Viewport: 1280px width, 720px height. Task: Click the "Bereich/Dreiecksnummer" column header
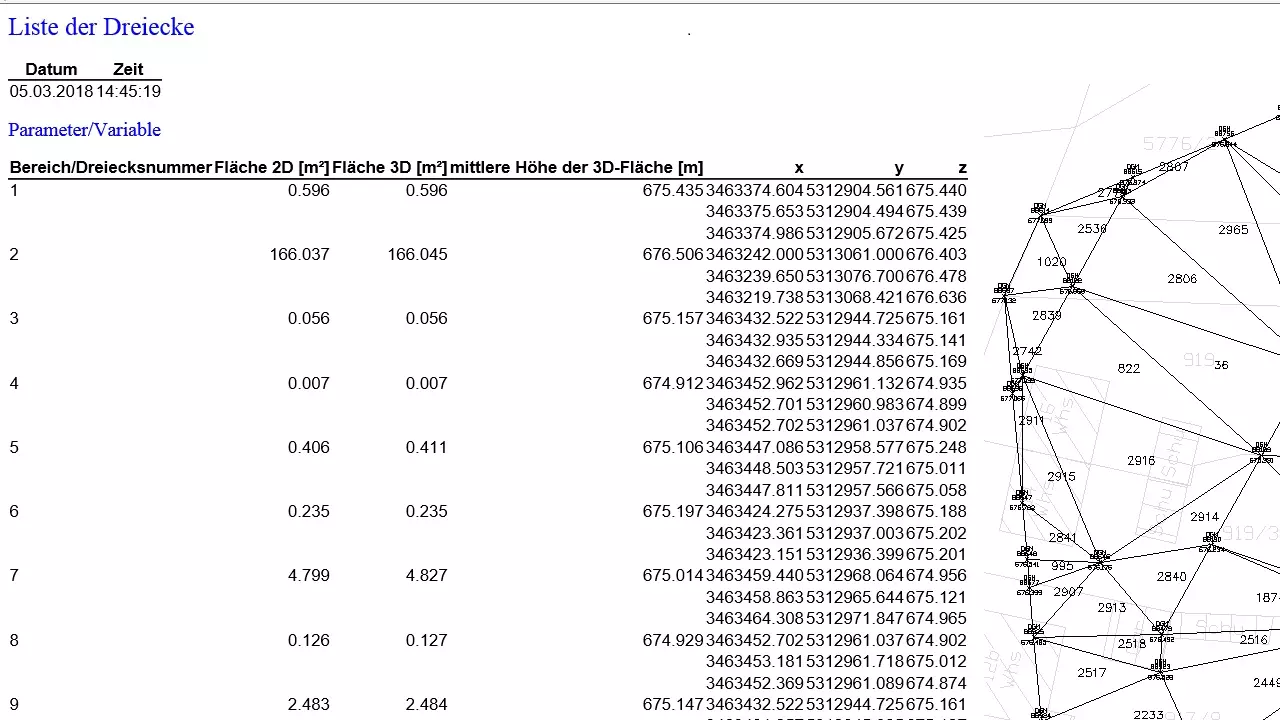[x=110, y=167]
